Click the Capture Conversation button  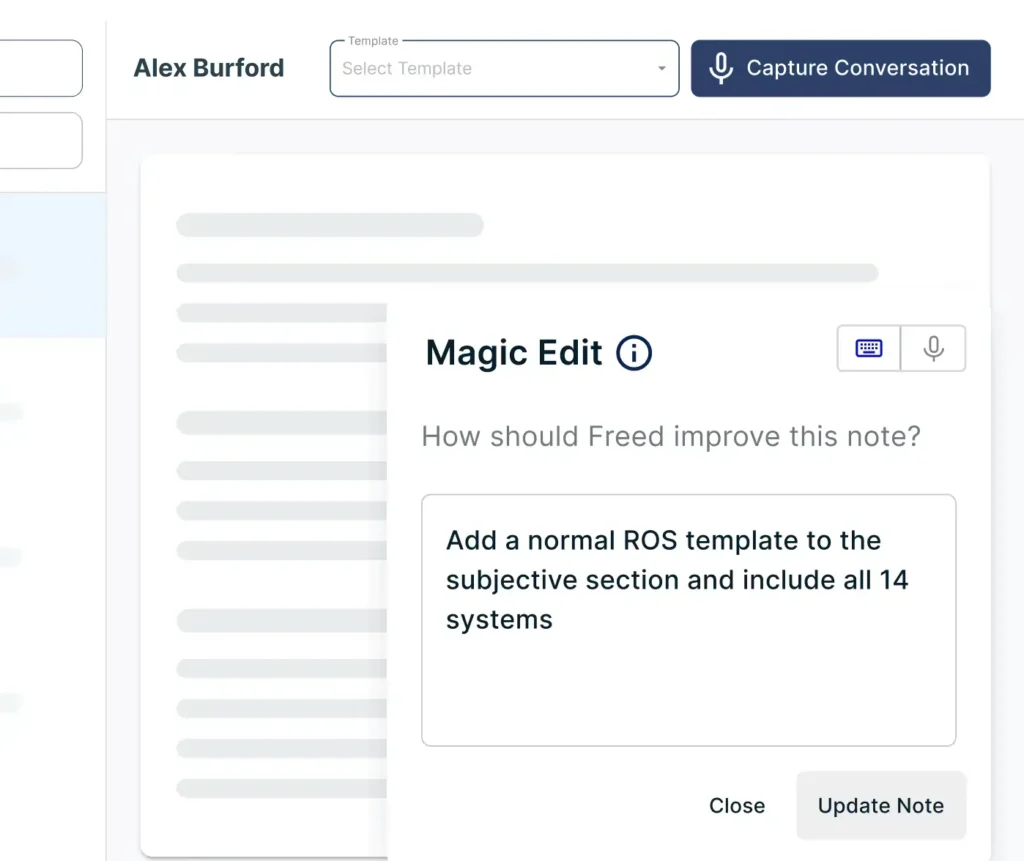point(840,68)
